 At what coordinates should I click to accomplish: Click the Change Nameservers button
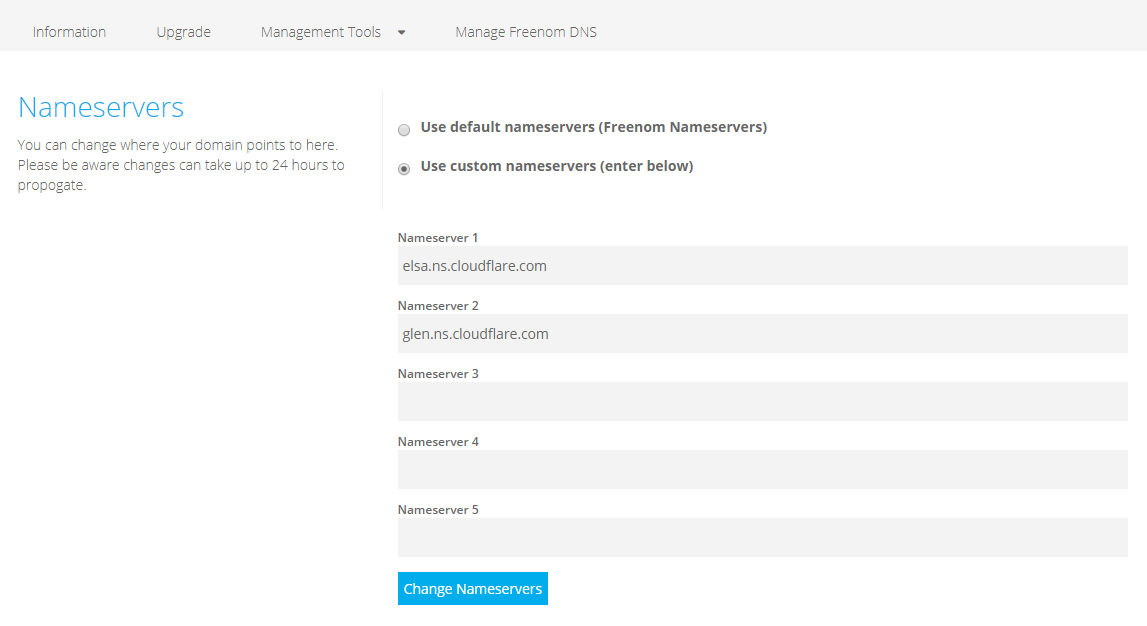pos(473,589)
